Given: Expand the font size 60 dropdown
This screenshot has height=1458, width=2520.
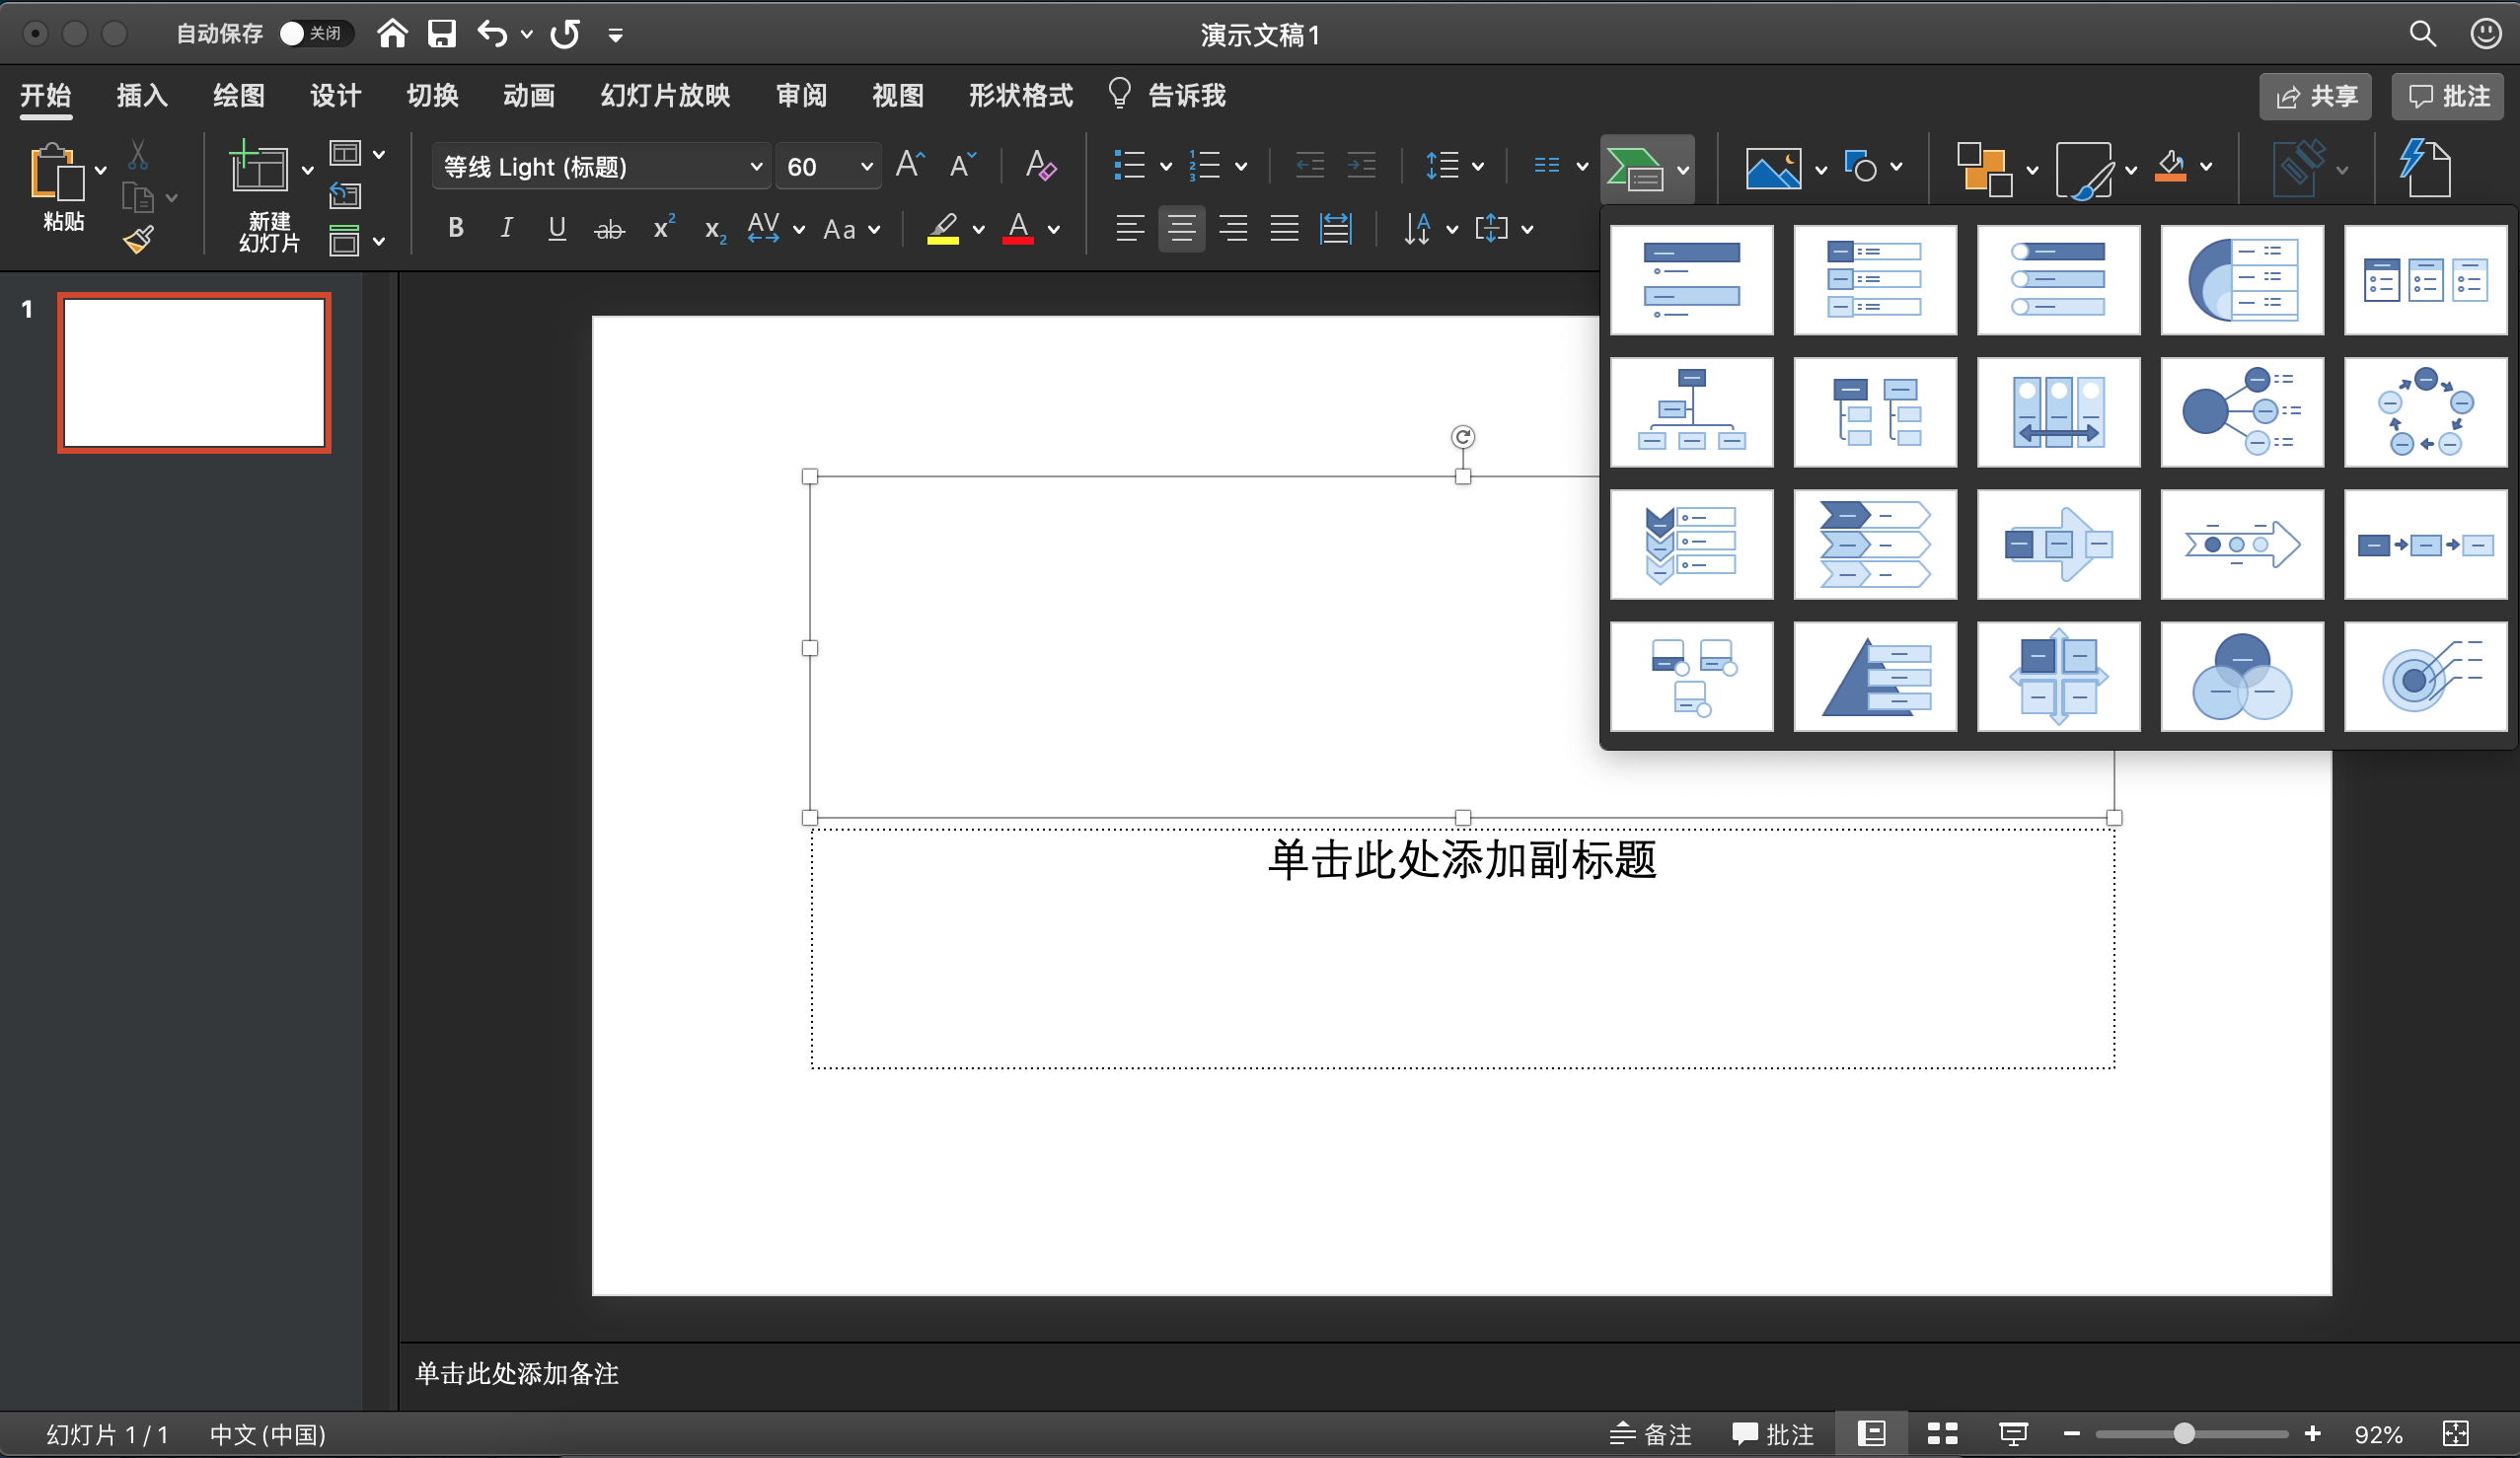Looking at the screenshot, I should pos(866,167).
